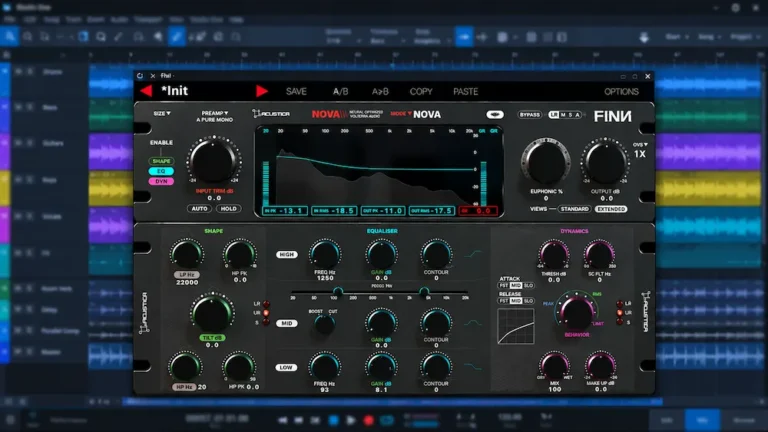The image size is (768, 432).
Task: Click the Low band shelf curve icon
Action: click(473, 366)
